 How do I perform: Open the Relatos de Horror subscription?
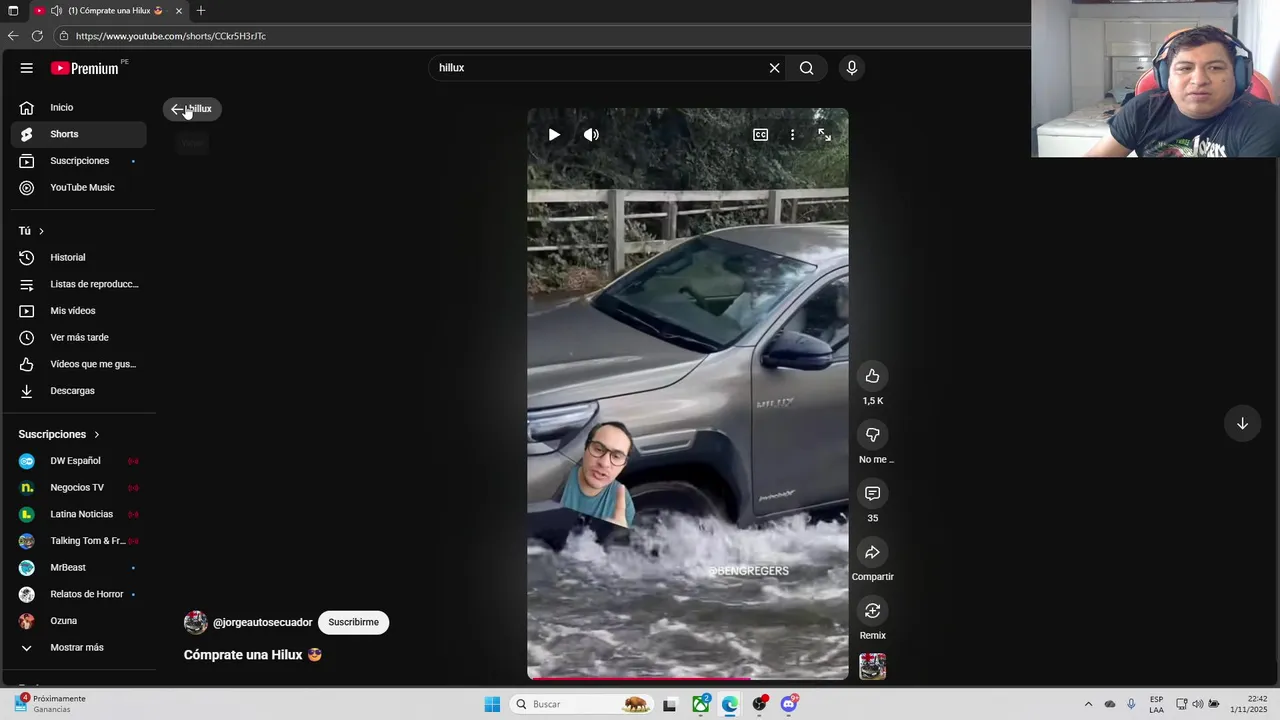coord(78,594)
